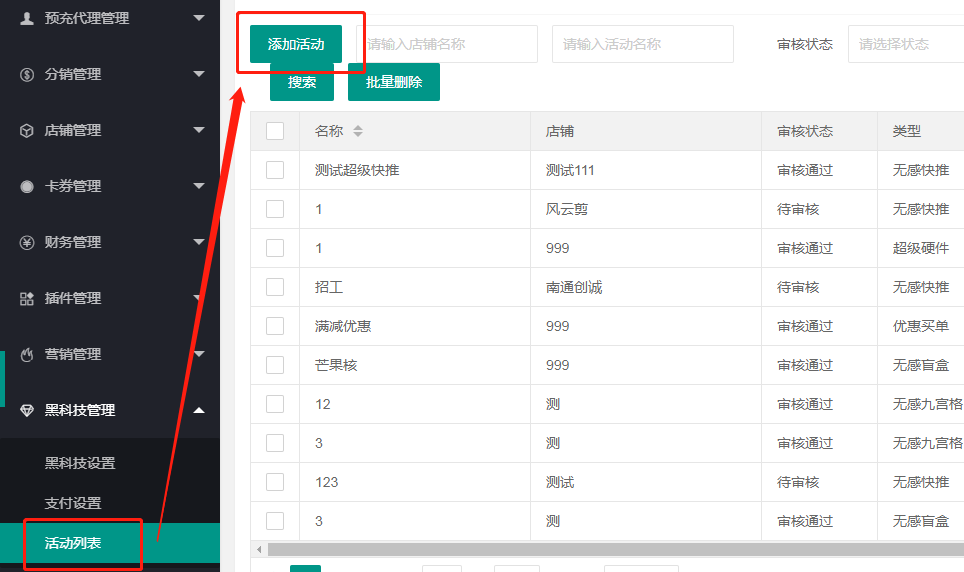Click the 分销管理 dollar icon

(26, 75)
